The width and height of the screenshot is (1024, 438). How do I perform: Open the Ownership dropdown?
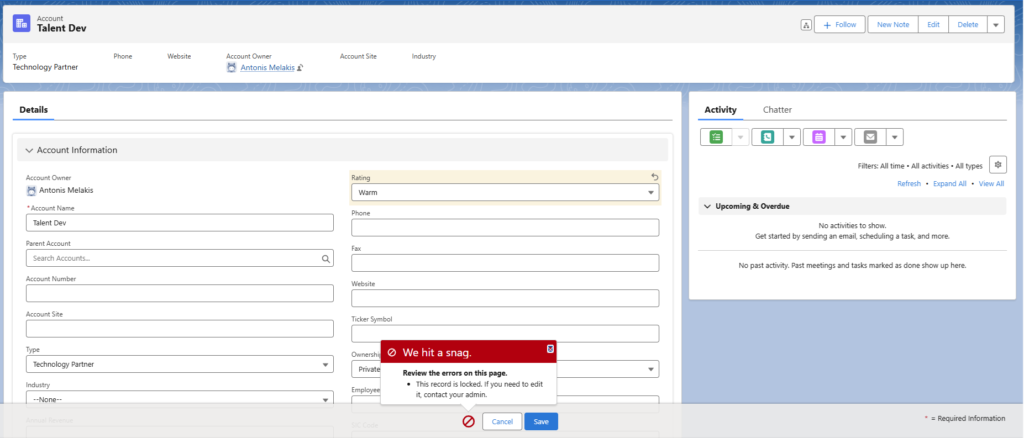click(505, 369)
